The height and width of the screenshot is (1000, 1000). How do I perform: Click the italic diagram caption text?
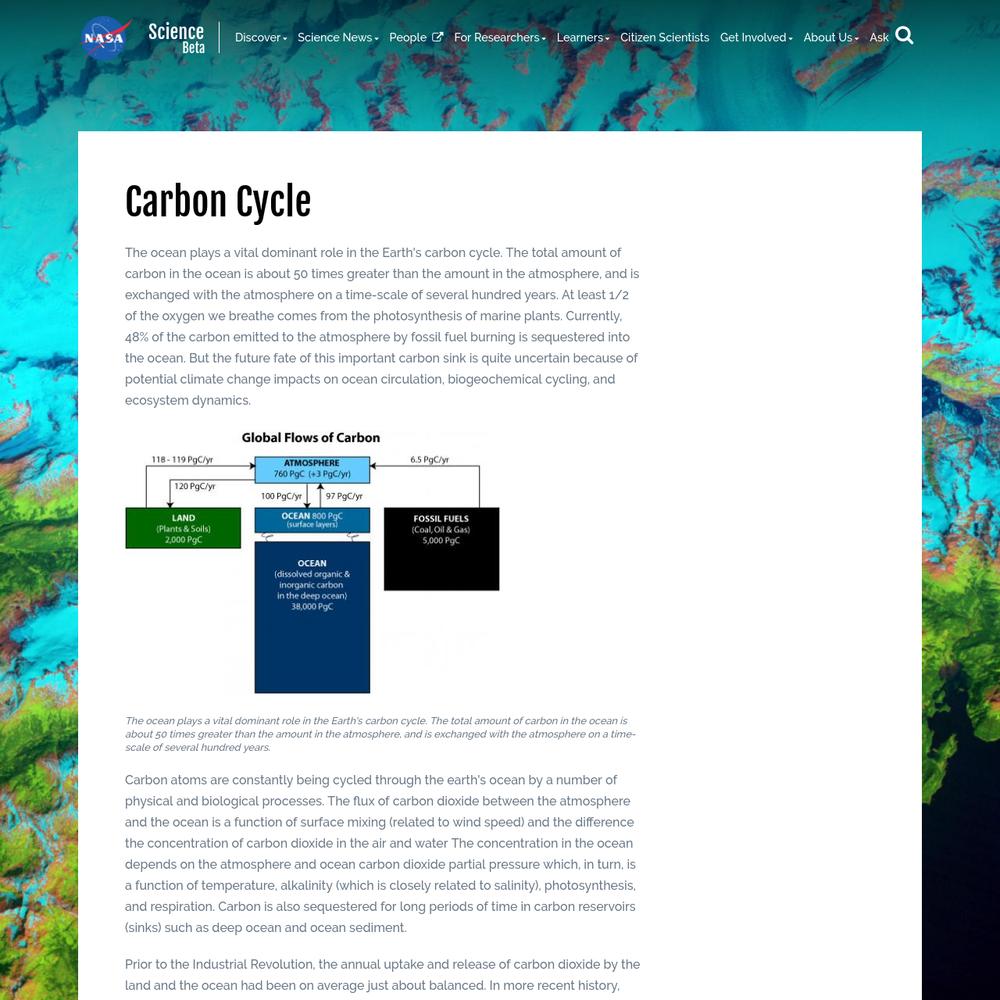pyautogui.click(x=380, y=734)
